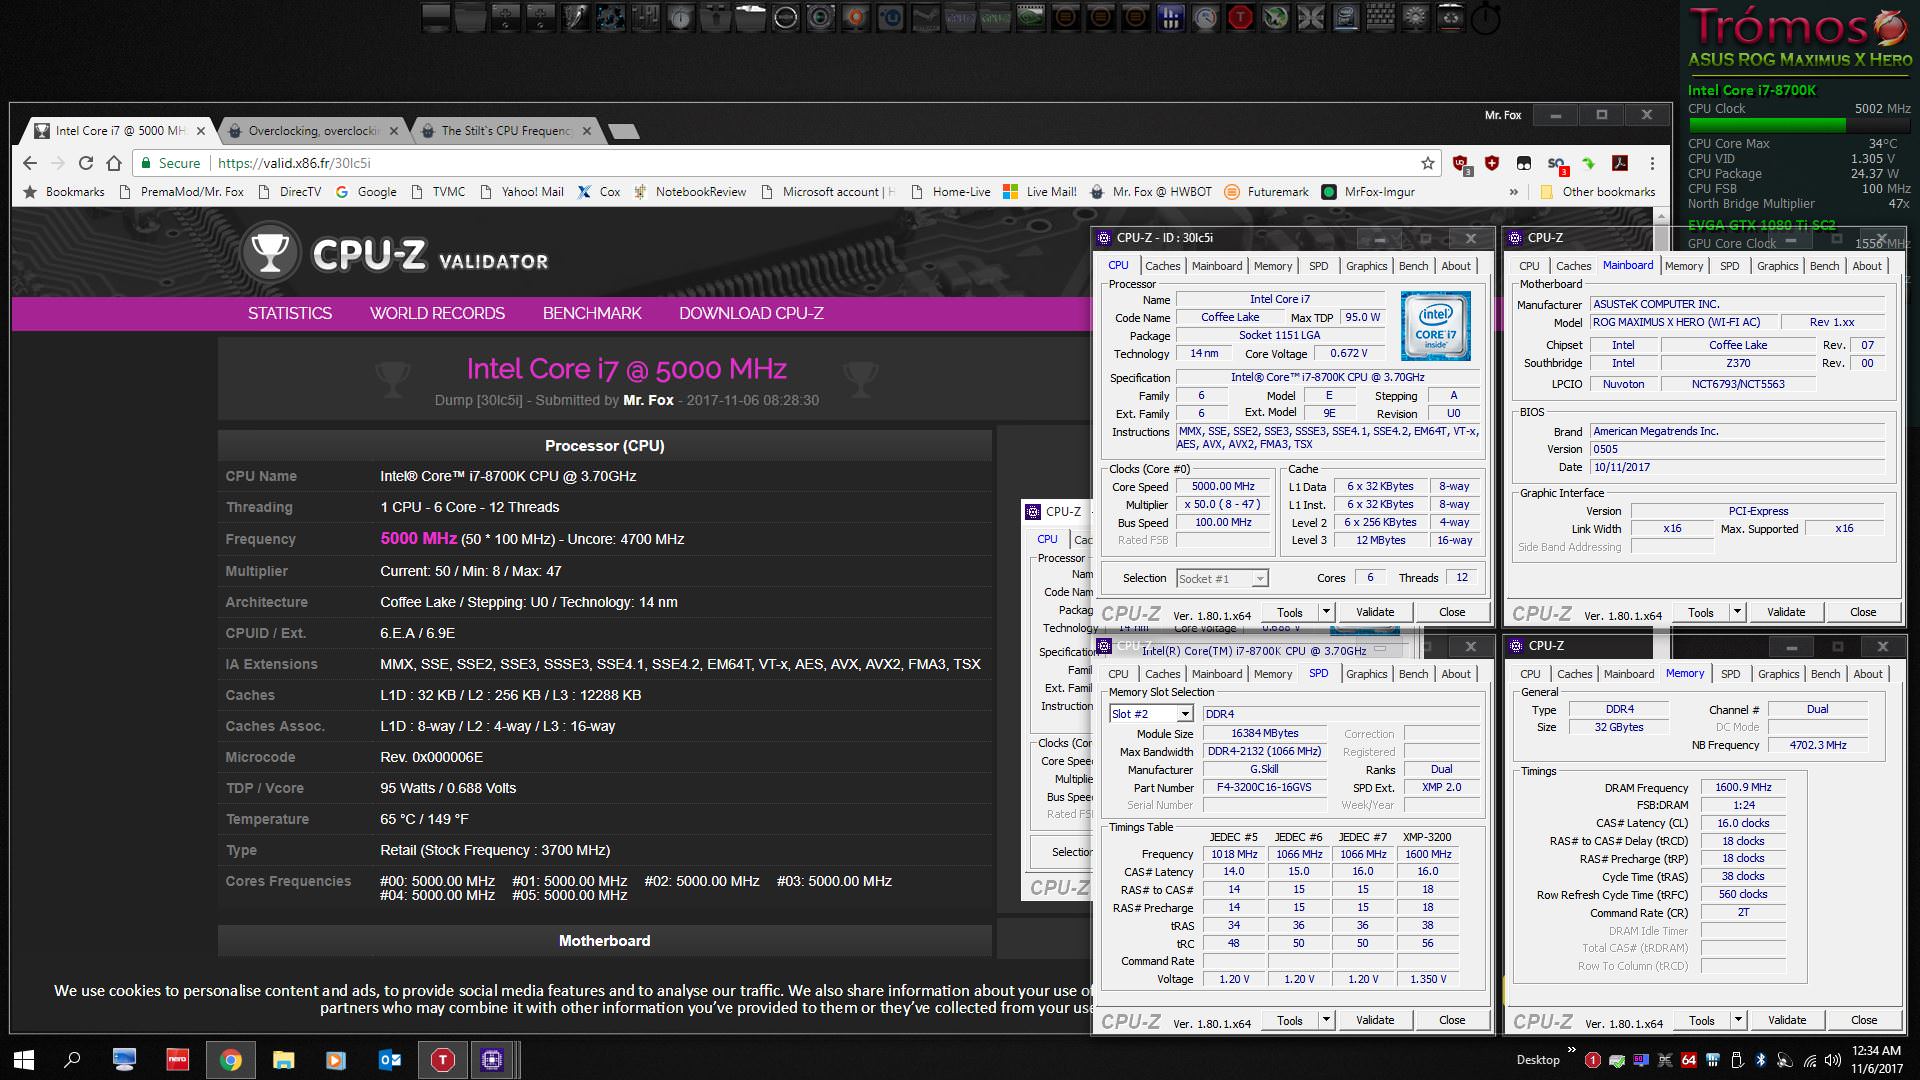Expand Tools arrow in SPD CPU-Z window
Viewport: 1920px width, 1080px height.
point(1326,1020)
